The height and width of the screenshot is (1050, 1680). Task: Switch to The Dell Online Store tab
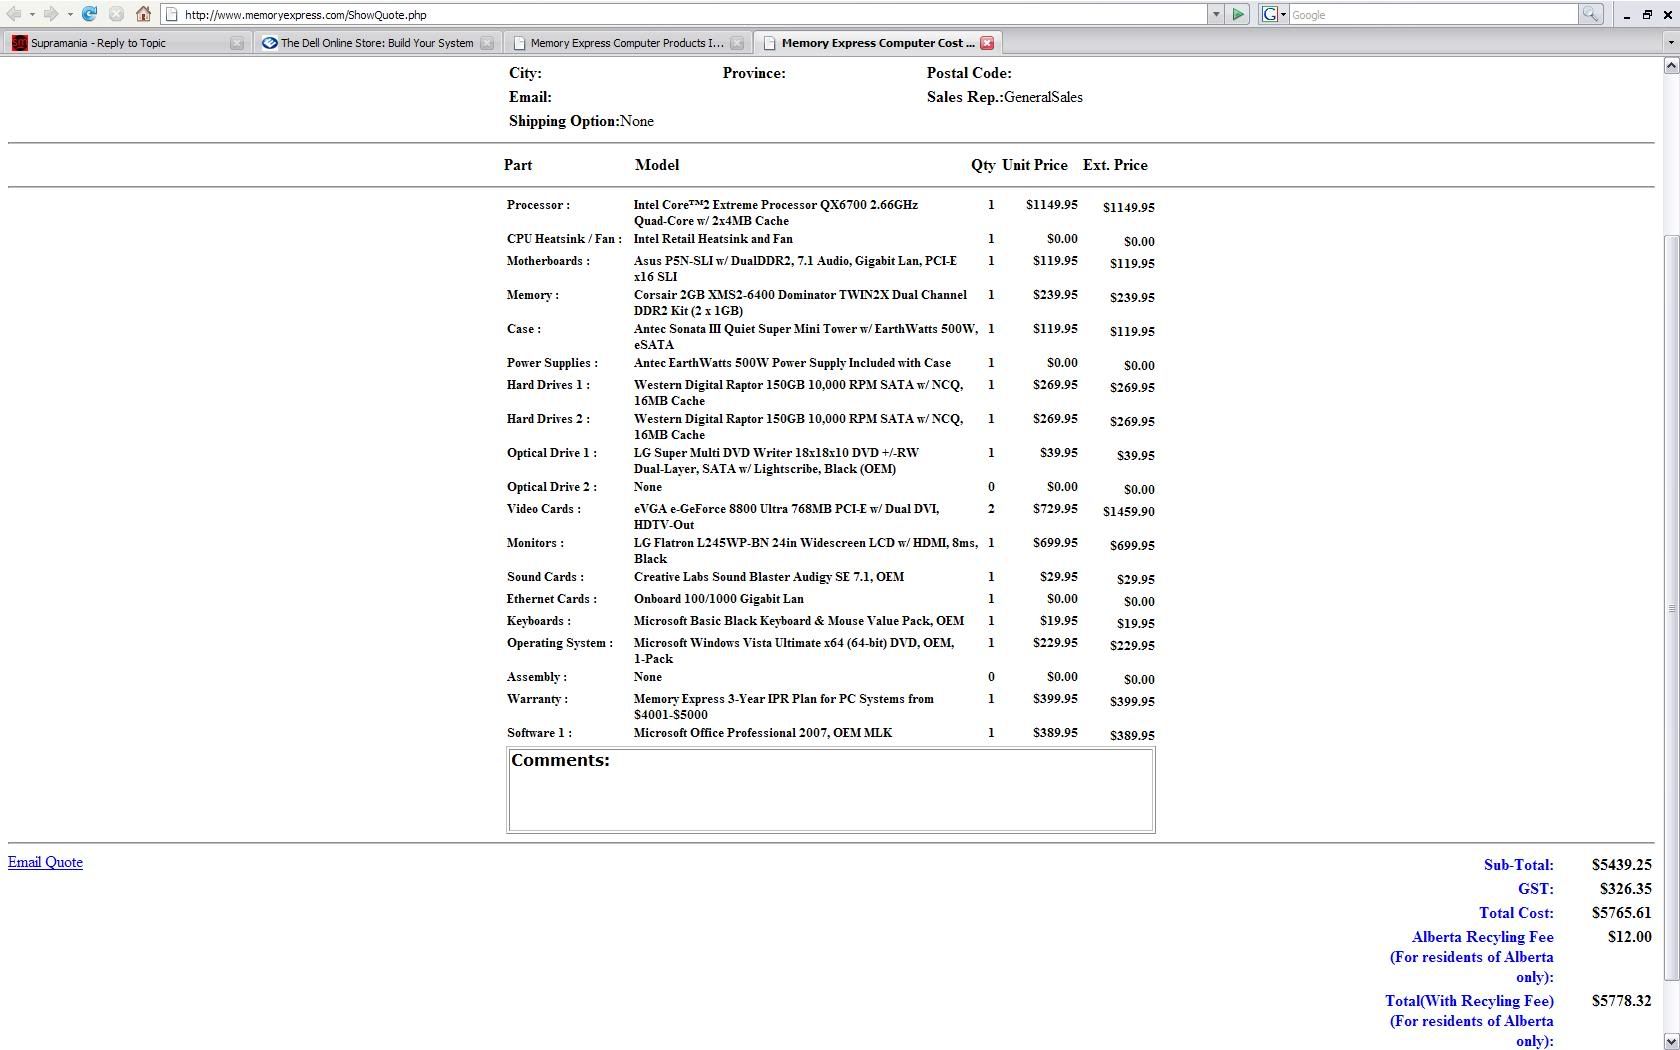(377, 43)
